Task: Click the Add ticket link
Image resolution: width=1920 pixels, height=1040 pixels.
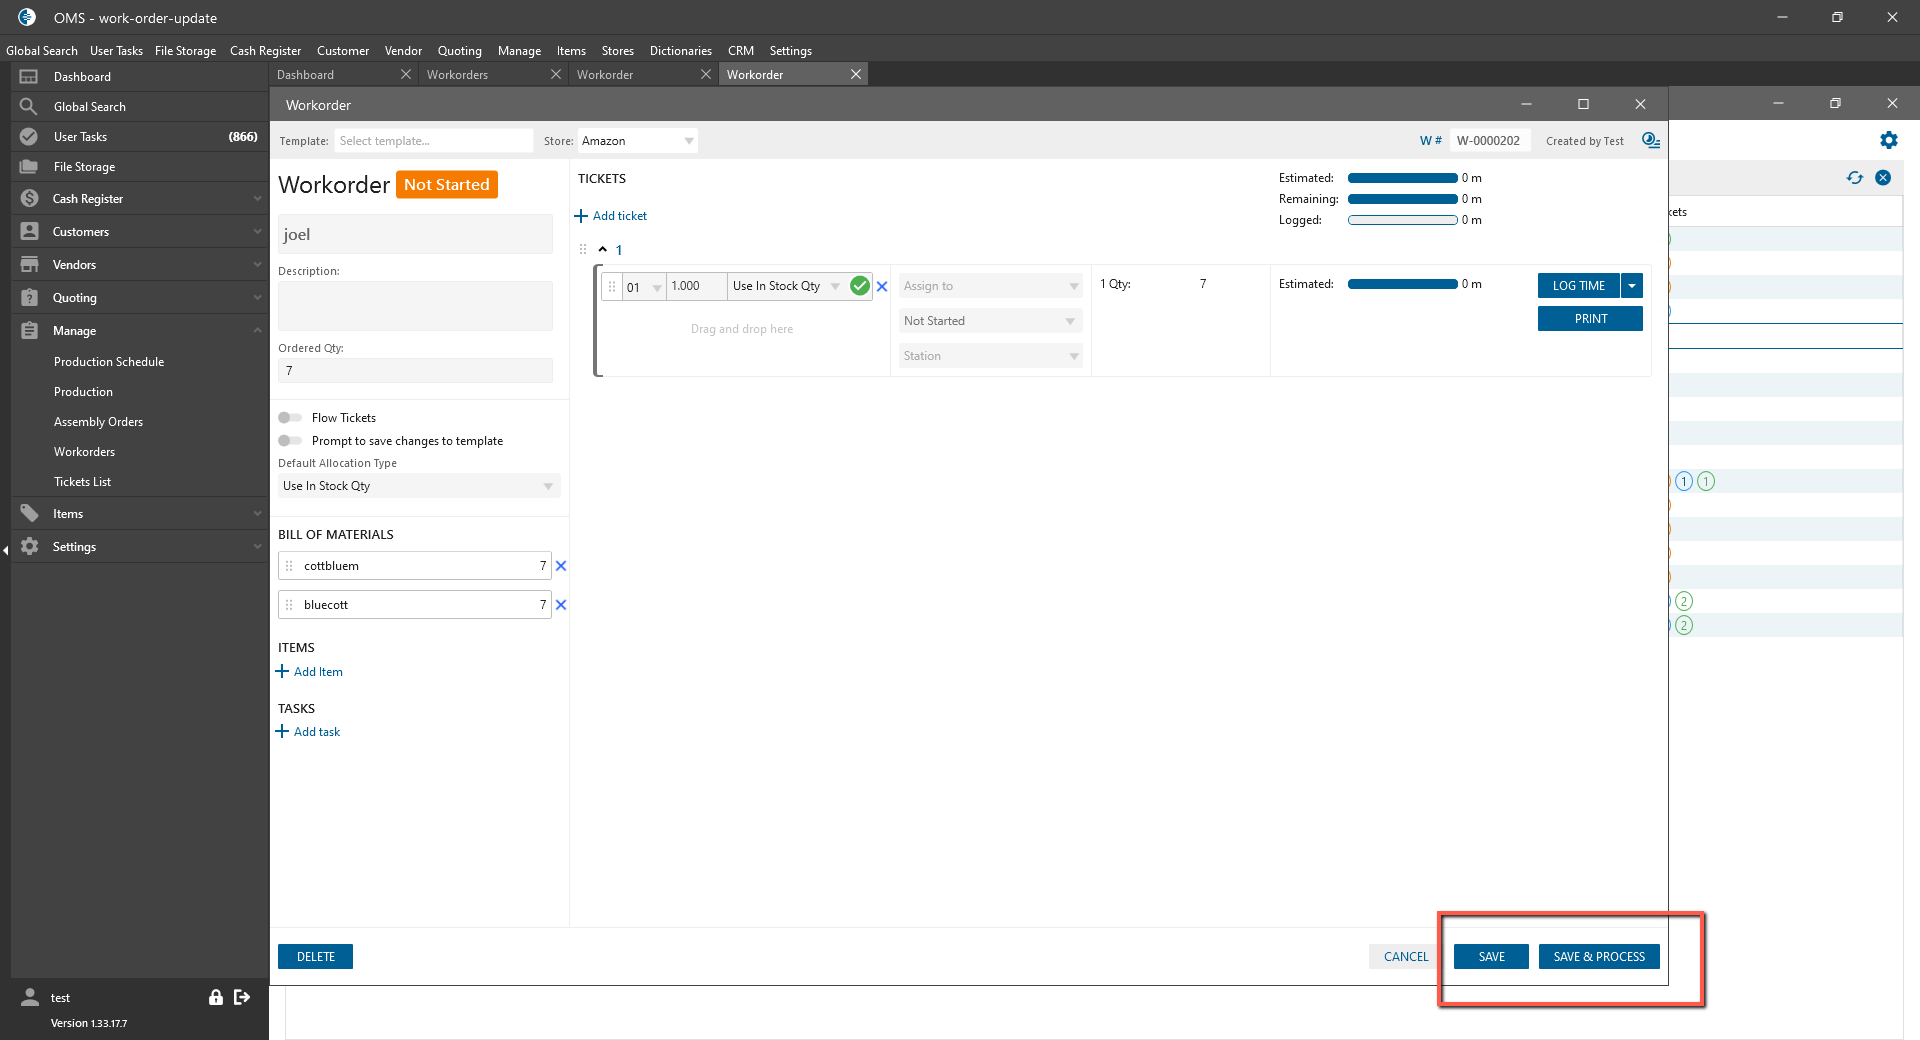Action: tap(611, 216)
